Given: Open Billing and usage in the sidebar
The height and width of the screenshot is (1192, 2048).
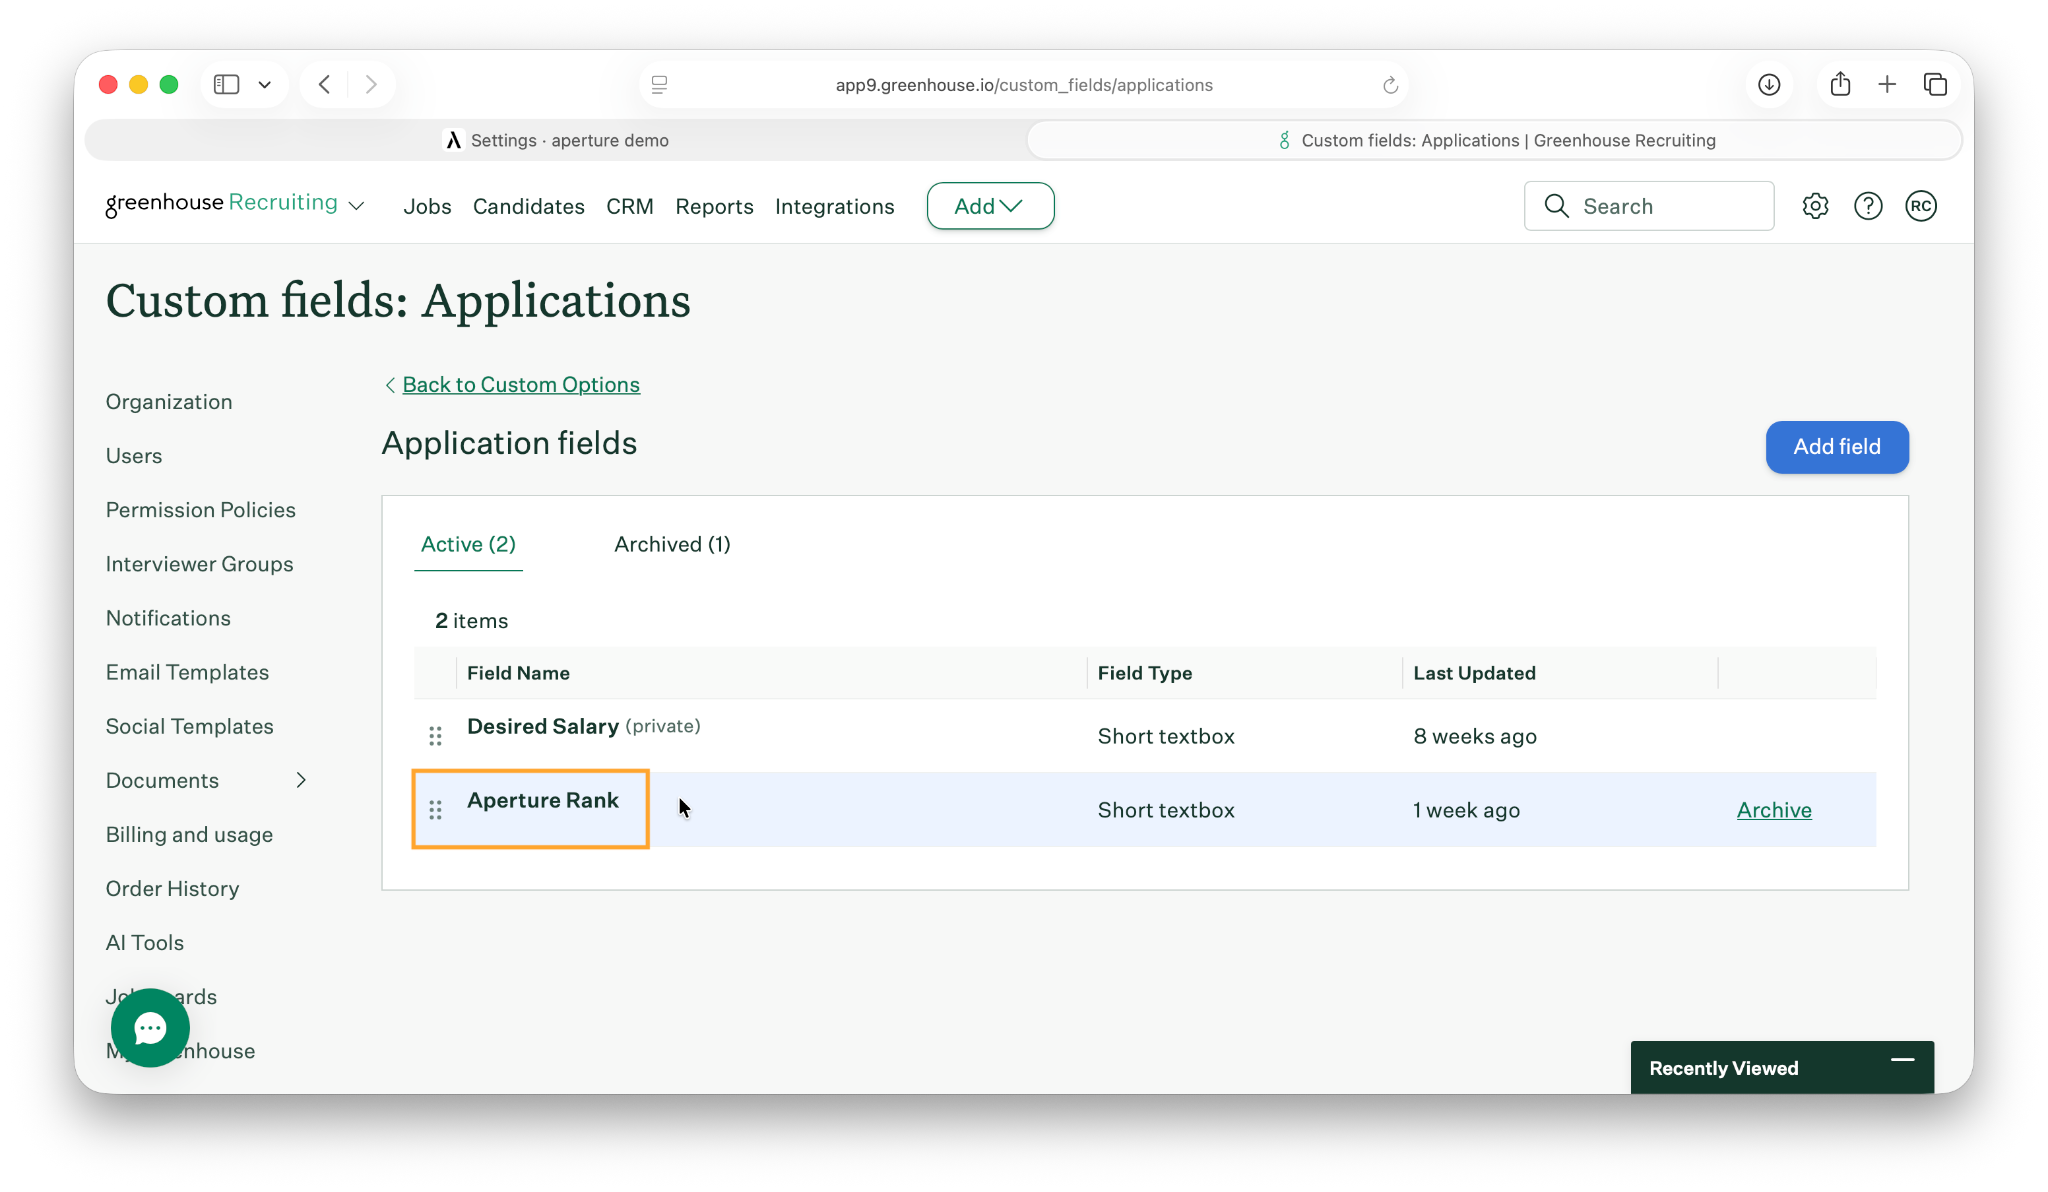Looking at the screenshot, I should [189, 835].
